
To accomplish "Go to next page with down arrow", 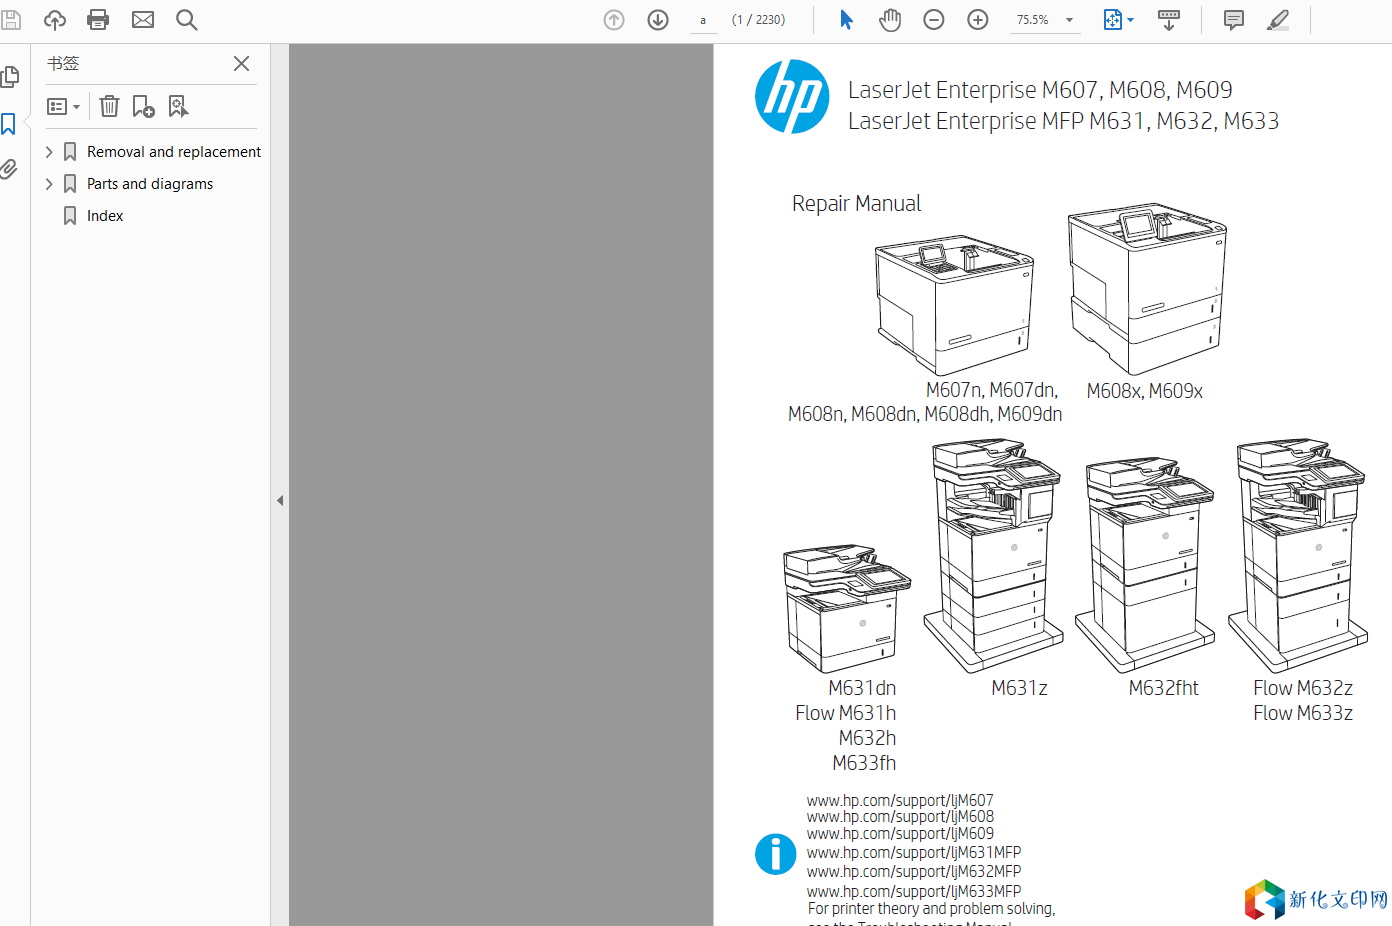I will tap(658, 20).
